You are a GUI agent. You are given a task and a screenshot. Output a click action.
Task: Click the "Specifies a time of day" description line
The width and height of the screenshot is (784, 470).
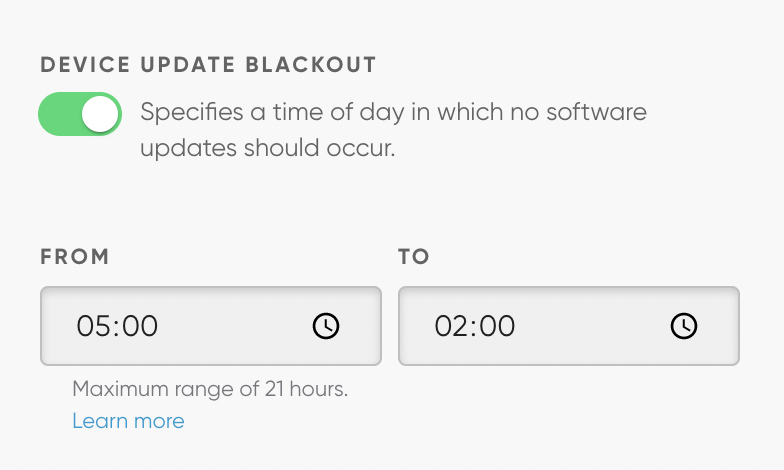tap(393, 111)
